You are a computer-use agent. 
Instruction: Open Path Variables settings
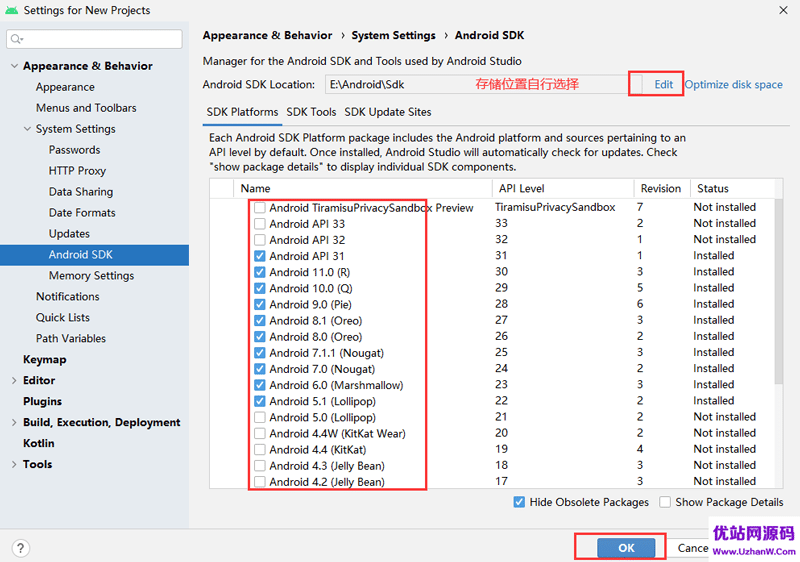(x=70, y=339)
